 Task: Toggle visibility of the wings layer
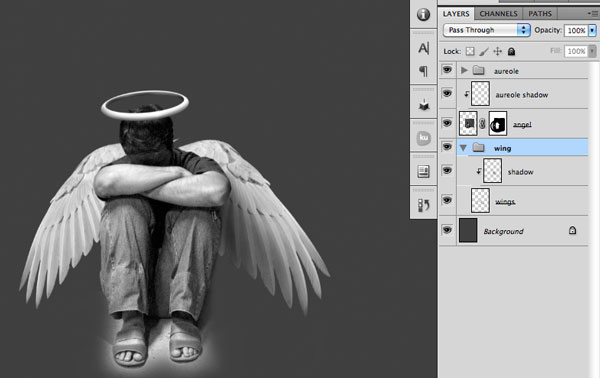point(447,200)
